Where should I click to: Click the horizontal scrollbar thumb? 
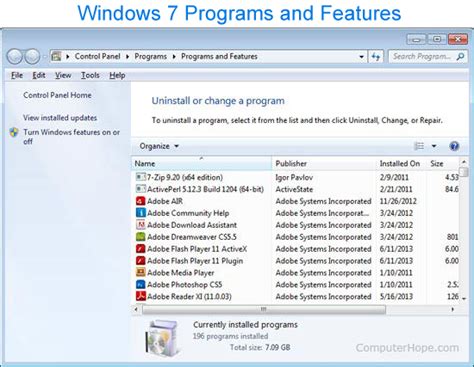[x=264, y=309]
